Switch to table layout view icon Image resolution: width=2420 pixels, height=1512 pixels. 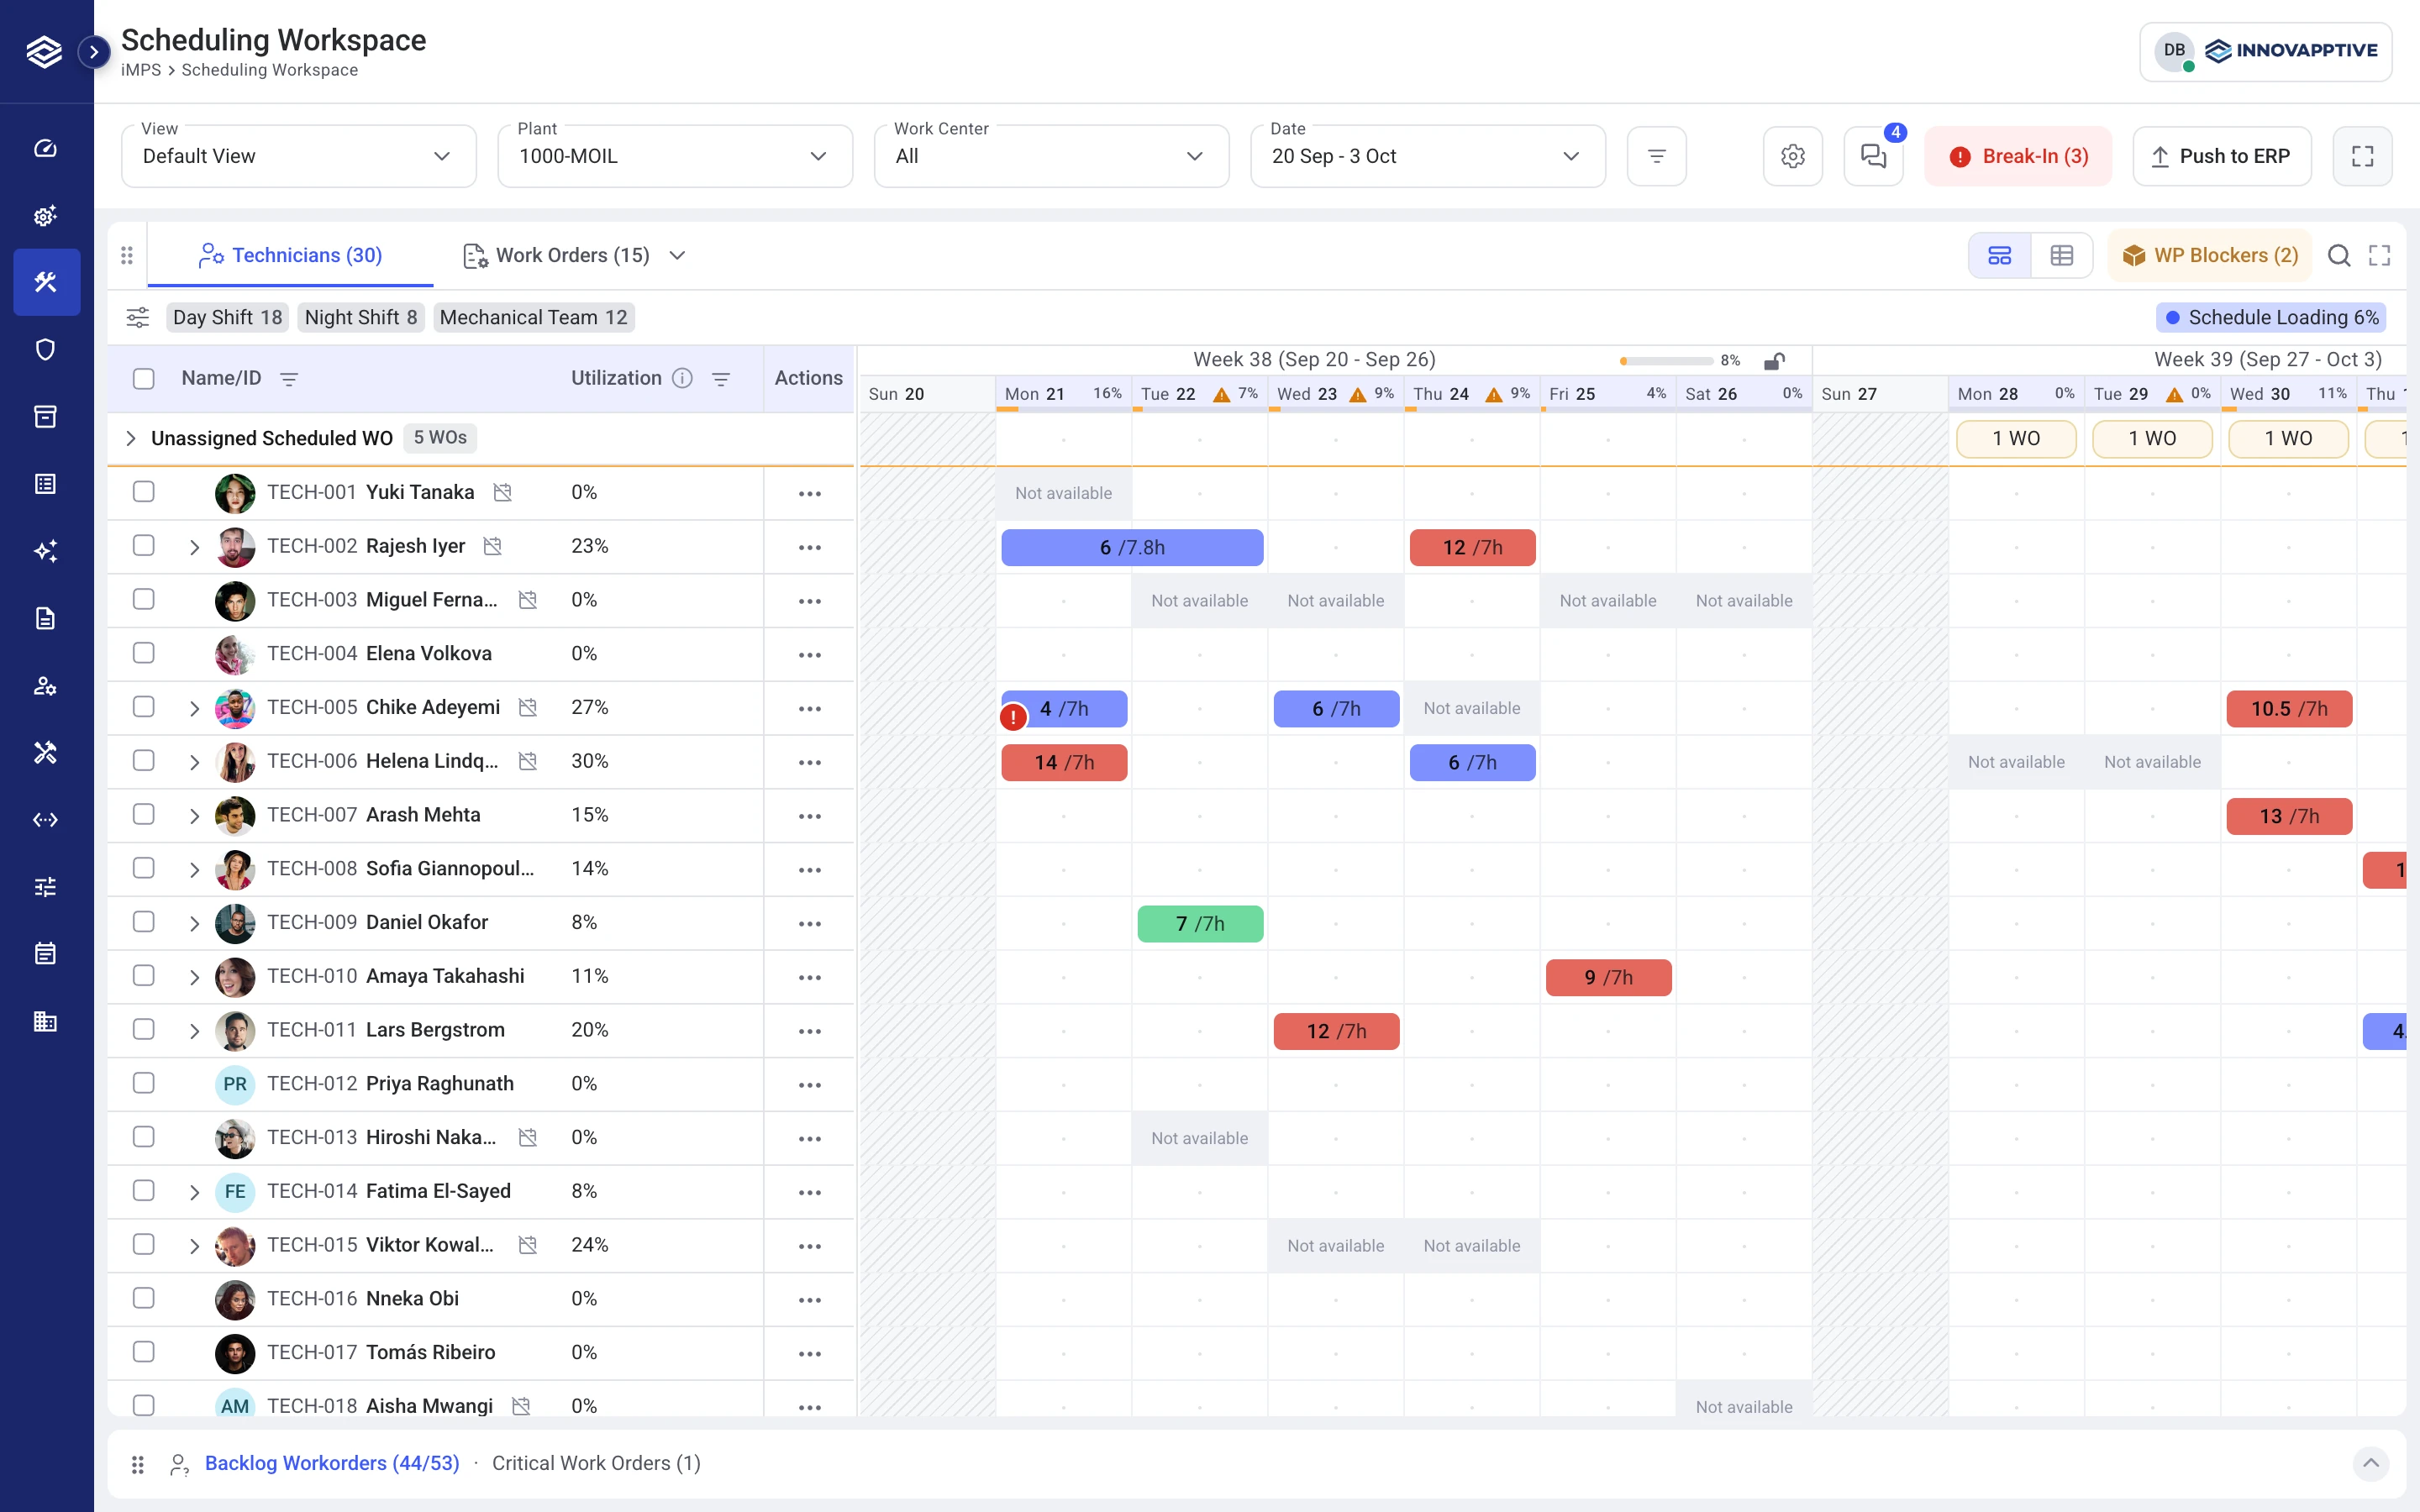[x=2061, y=255]
